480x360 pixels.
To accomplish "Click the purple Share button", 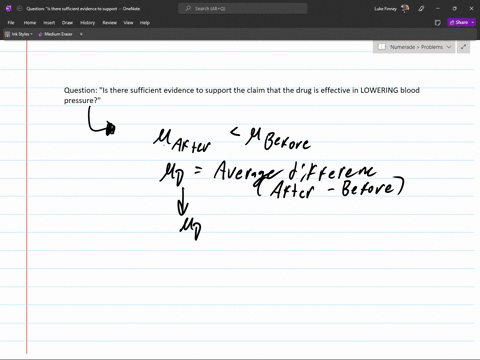I will pyautogui.click(x=459, y=22).
